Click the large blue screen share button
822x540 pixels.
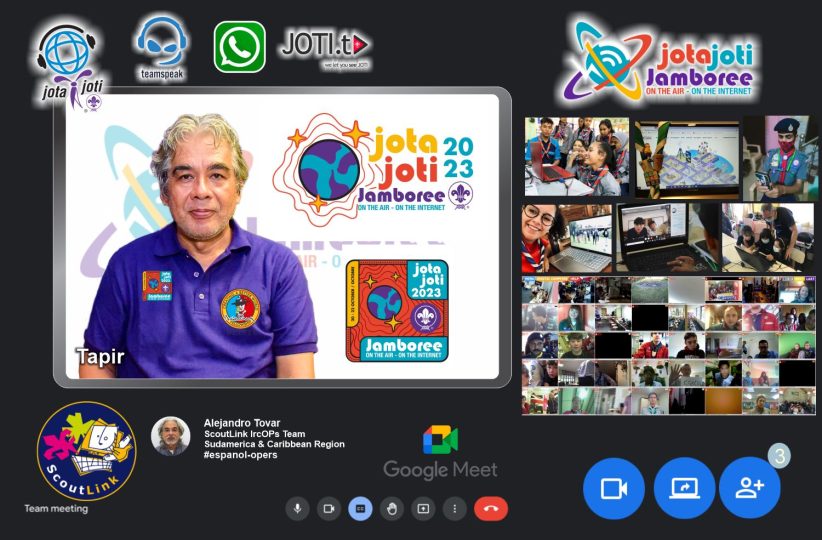coord(684,488)
